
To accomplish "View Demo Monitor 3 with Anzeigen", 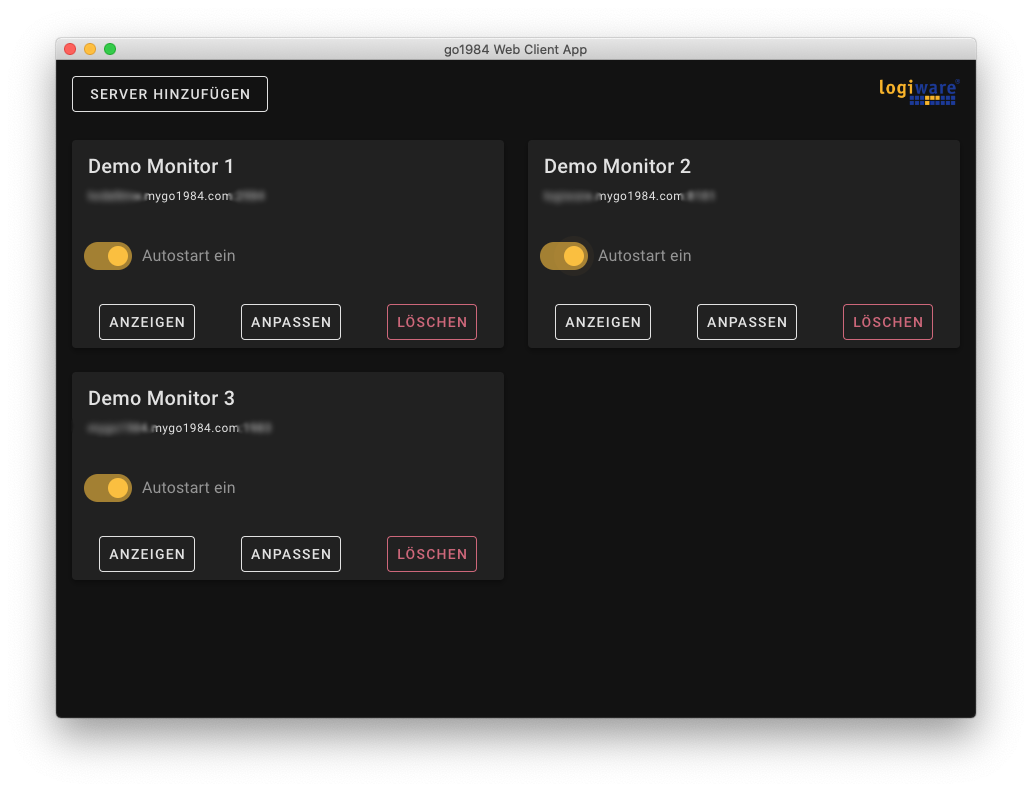I will click(147, 554).
